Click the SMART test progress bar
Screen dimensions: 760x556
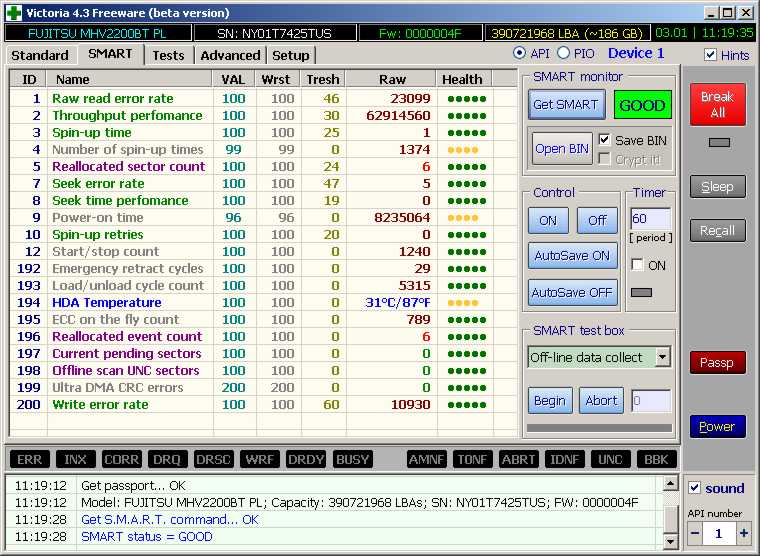tap(600, 428)
